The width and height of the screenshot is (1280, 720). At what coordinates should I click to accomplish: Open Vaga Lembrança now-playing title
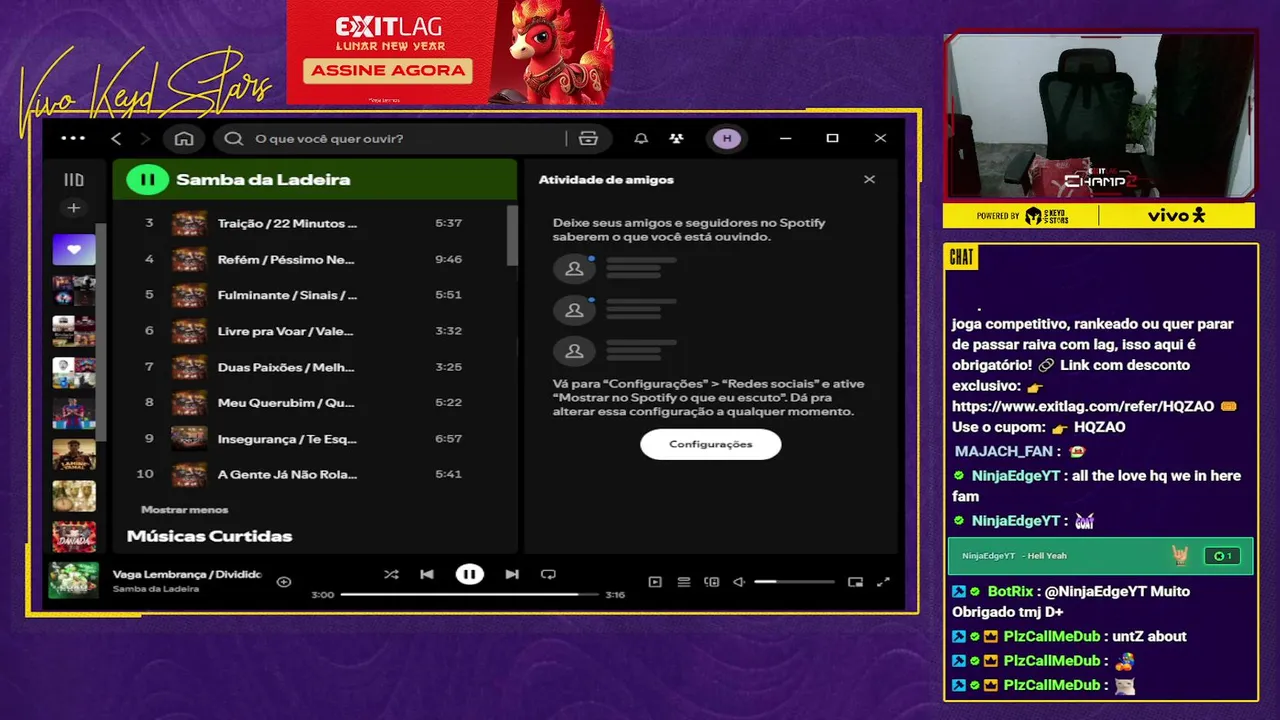click(187, 574)
